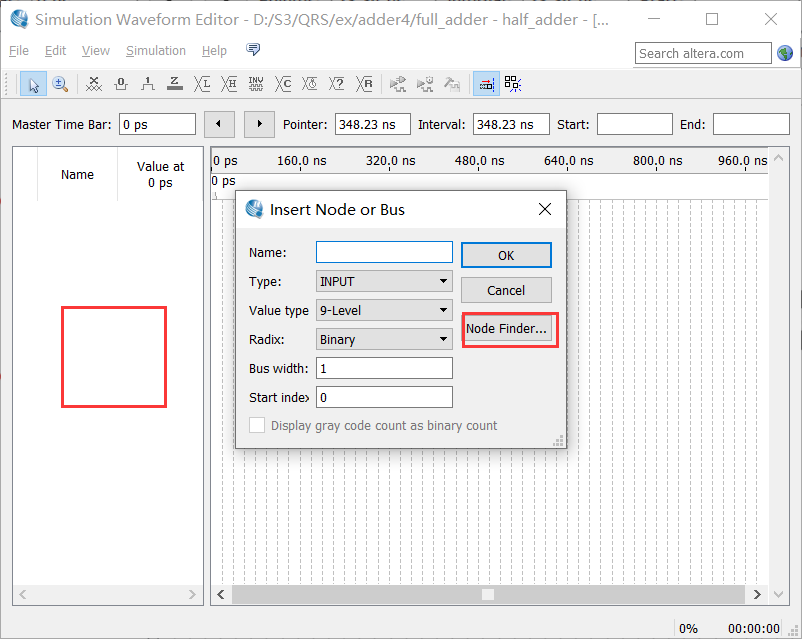Image resolution: width=802 pixels, height=639 pixels.
Task: Open the View menu
Action: pyautogui.click(x=96, y=51)
